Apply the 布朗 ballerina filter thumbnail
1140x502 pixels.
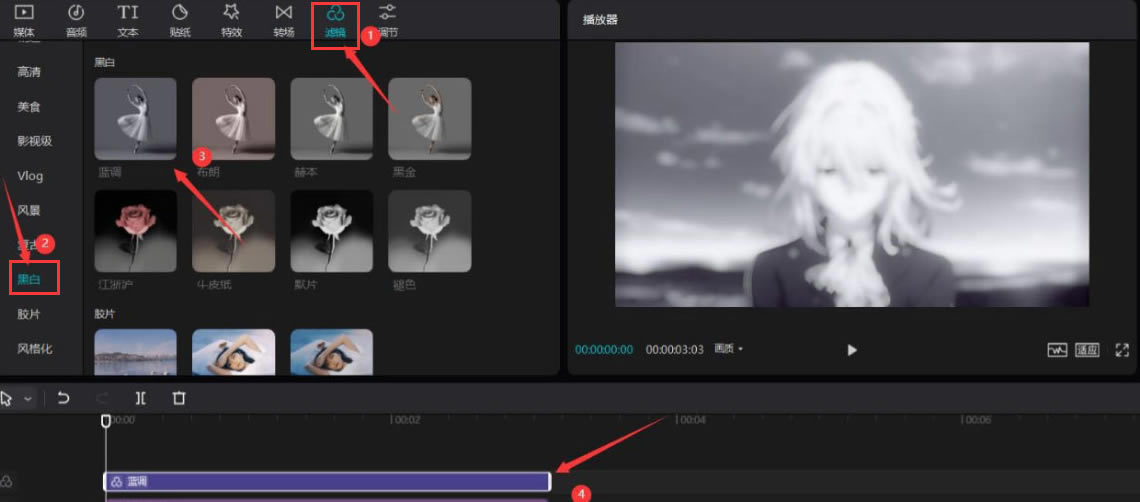click(x=233, y=119)
